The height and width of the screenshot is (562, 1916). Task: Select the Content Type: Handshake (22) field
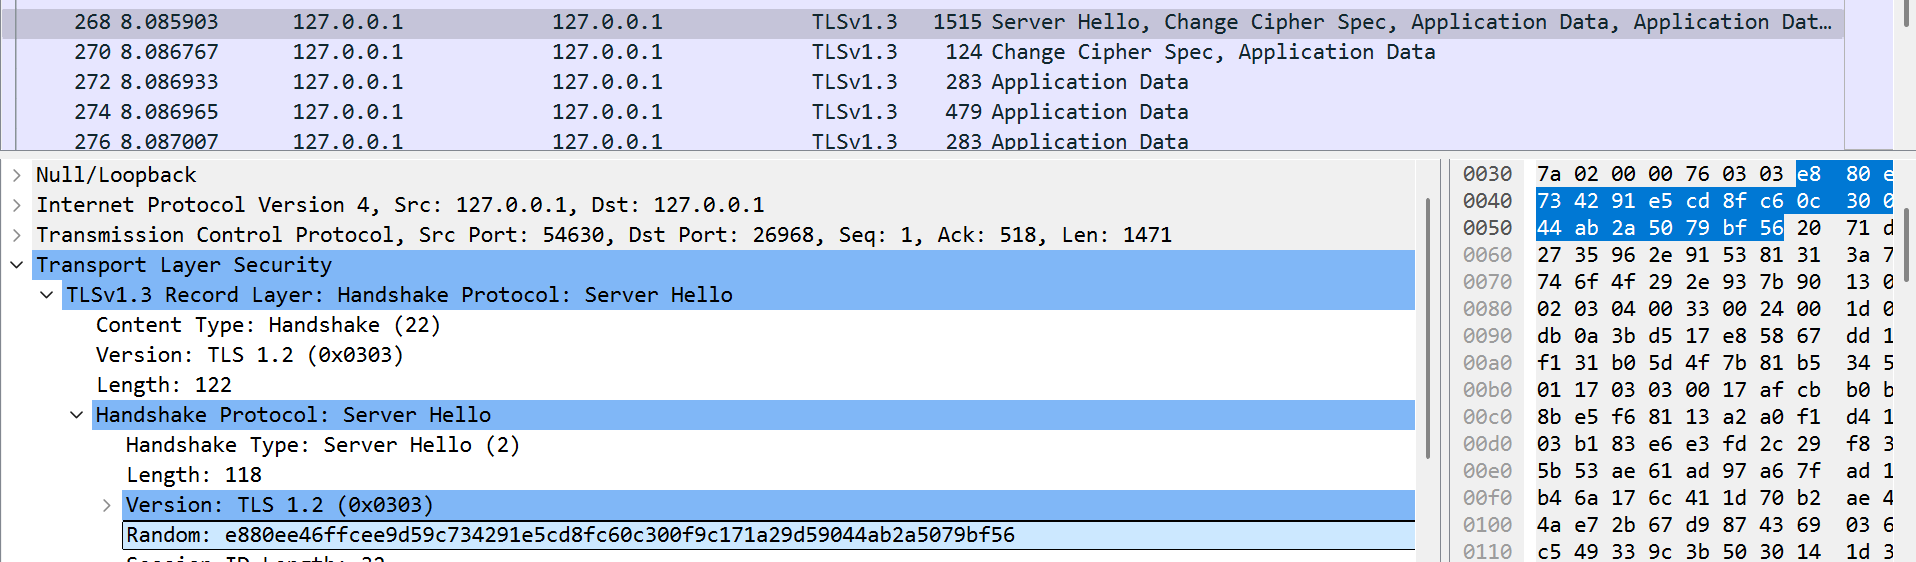[268, 325]
